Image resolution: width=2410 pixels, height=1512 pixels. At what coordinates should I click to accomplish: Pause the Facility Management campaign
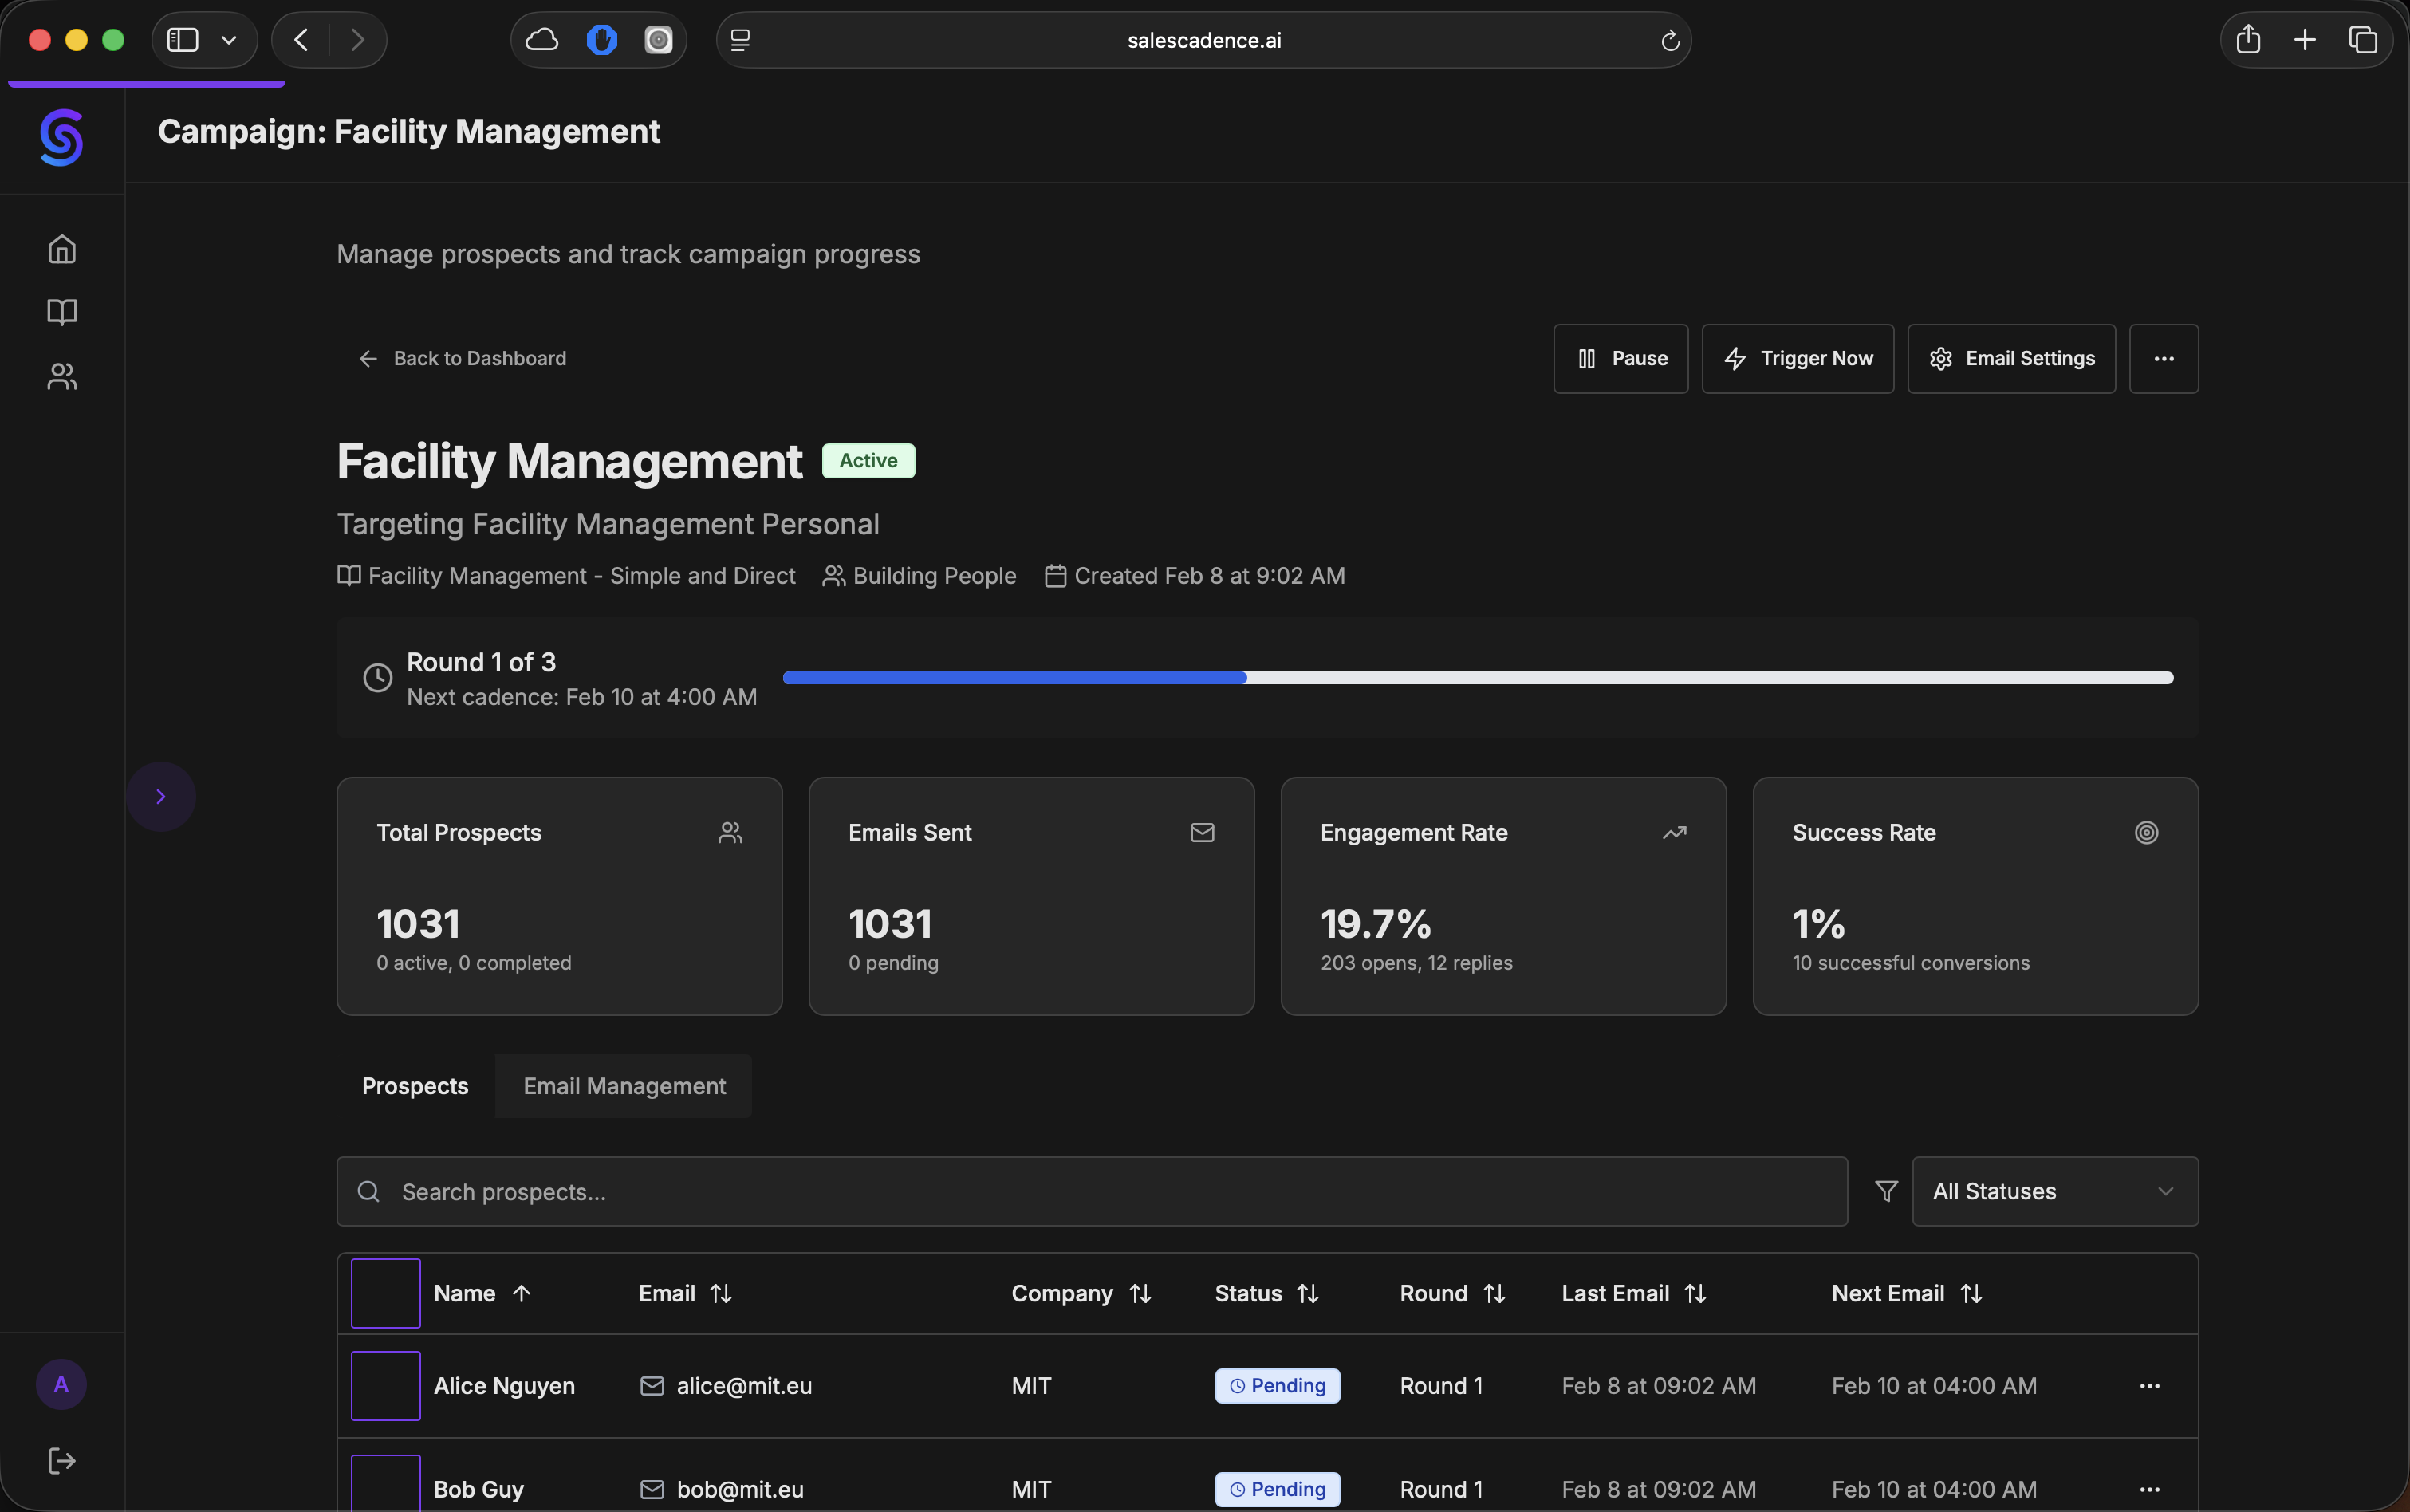tap(1620, 358)
